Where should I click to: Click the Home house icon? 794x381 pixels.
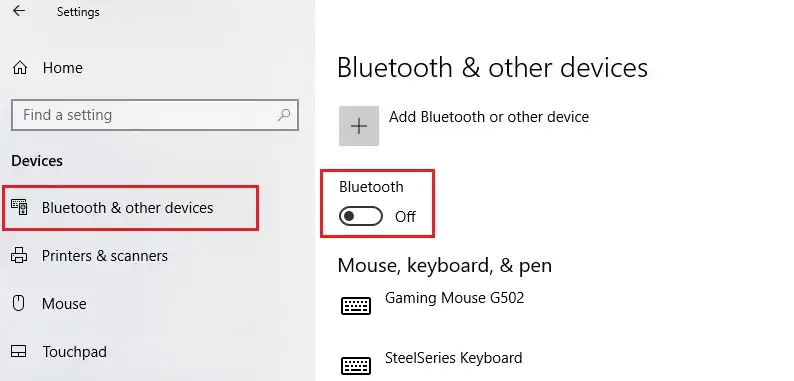(20, 67)
